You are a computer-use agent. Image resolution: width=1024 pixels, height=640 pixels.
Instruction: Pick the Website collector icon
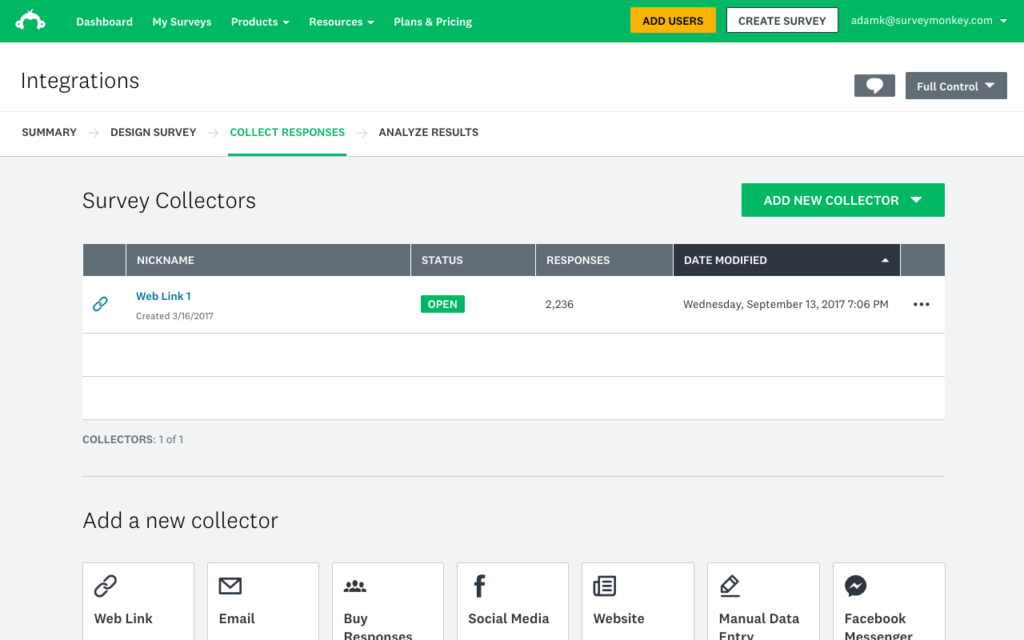tap(604, 586)
